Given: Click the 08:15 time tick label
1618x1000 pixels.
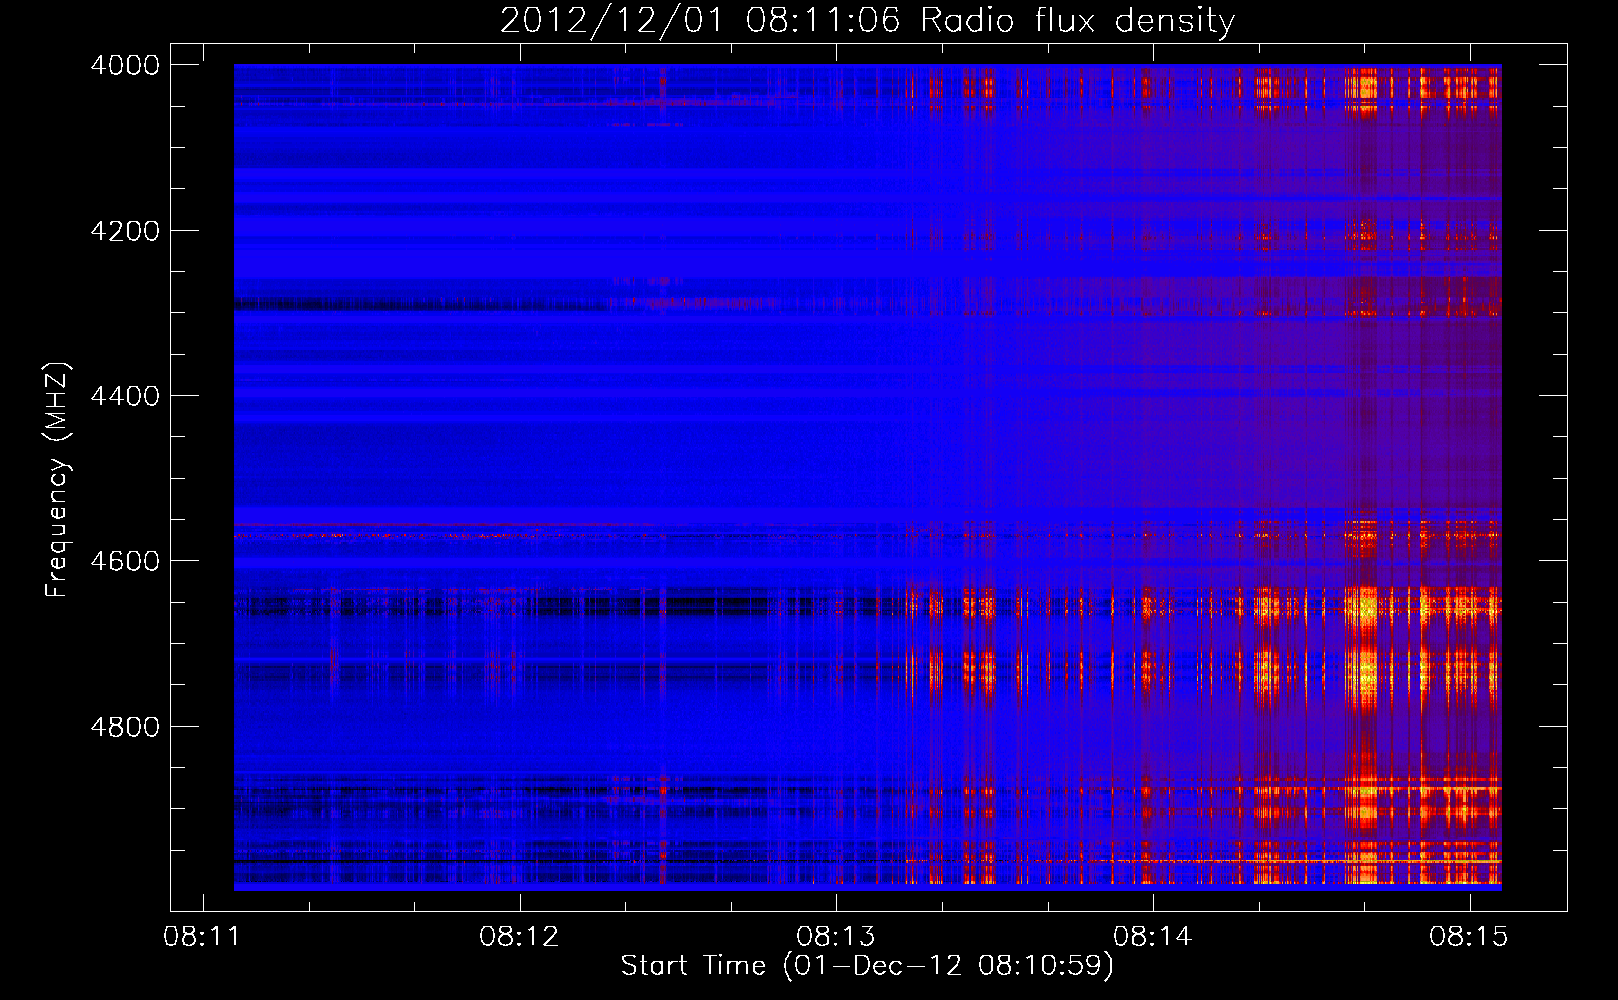Looking at the screenshot, I should (x=1469, y=937).
